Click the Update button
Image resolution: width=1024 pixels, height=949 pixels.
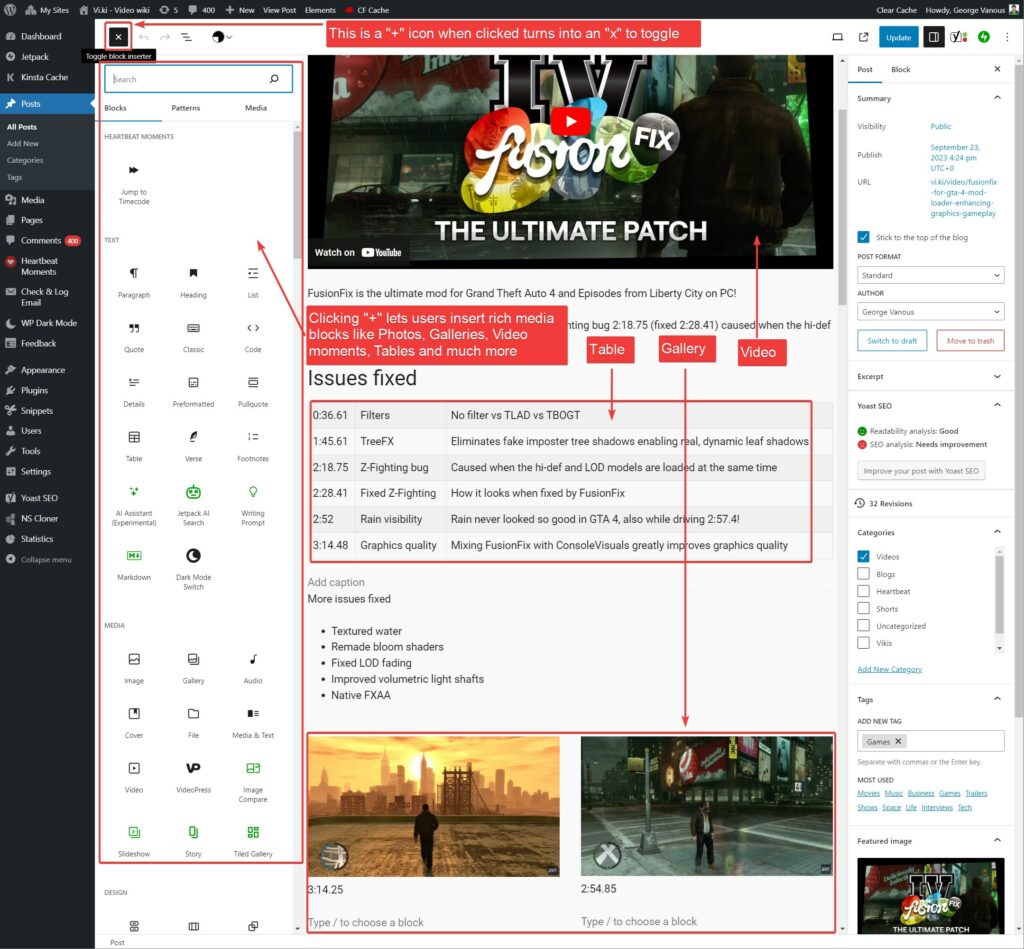pyautogui.click(x=899, y=37)
